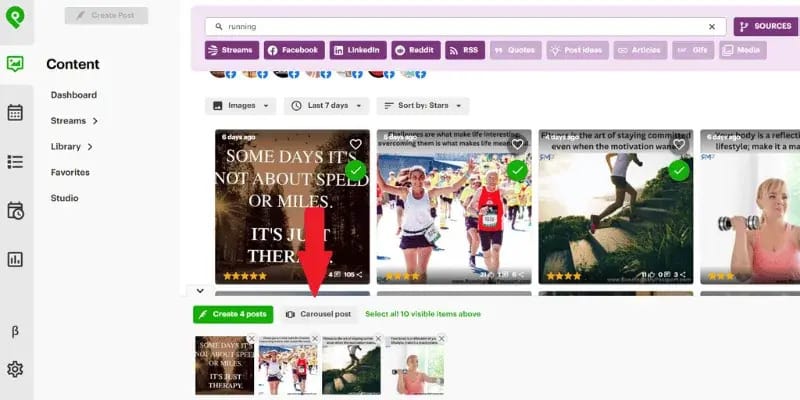Click the green app logo icon

point(15,17)
